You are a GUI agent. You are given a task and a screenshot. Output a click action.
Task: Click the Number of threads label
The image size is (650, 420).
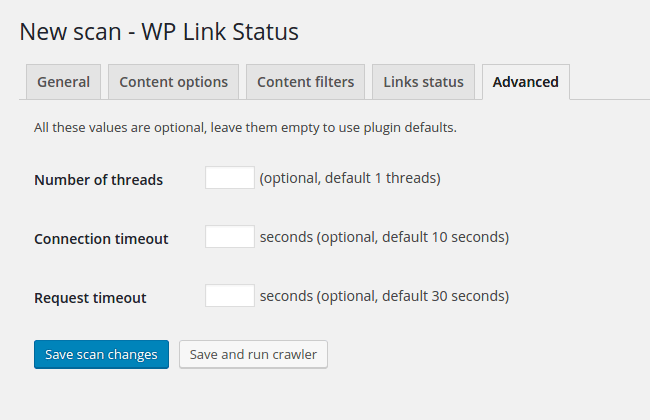[x=99, y=180]
